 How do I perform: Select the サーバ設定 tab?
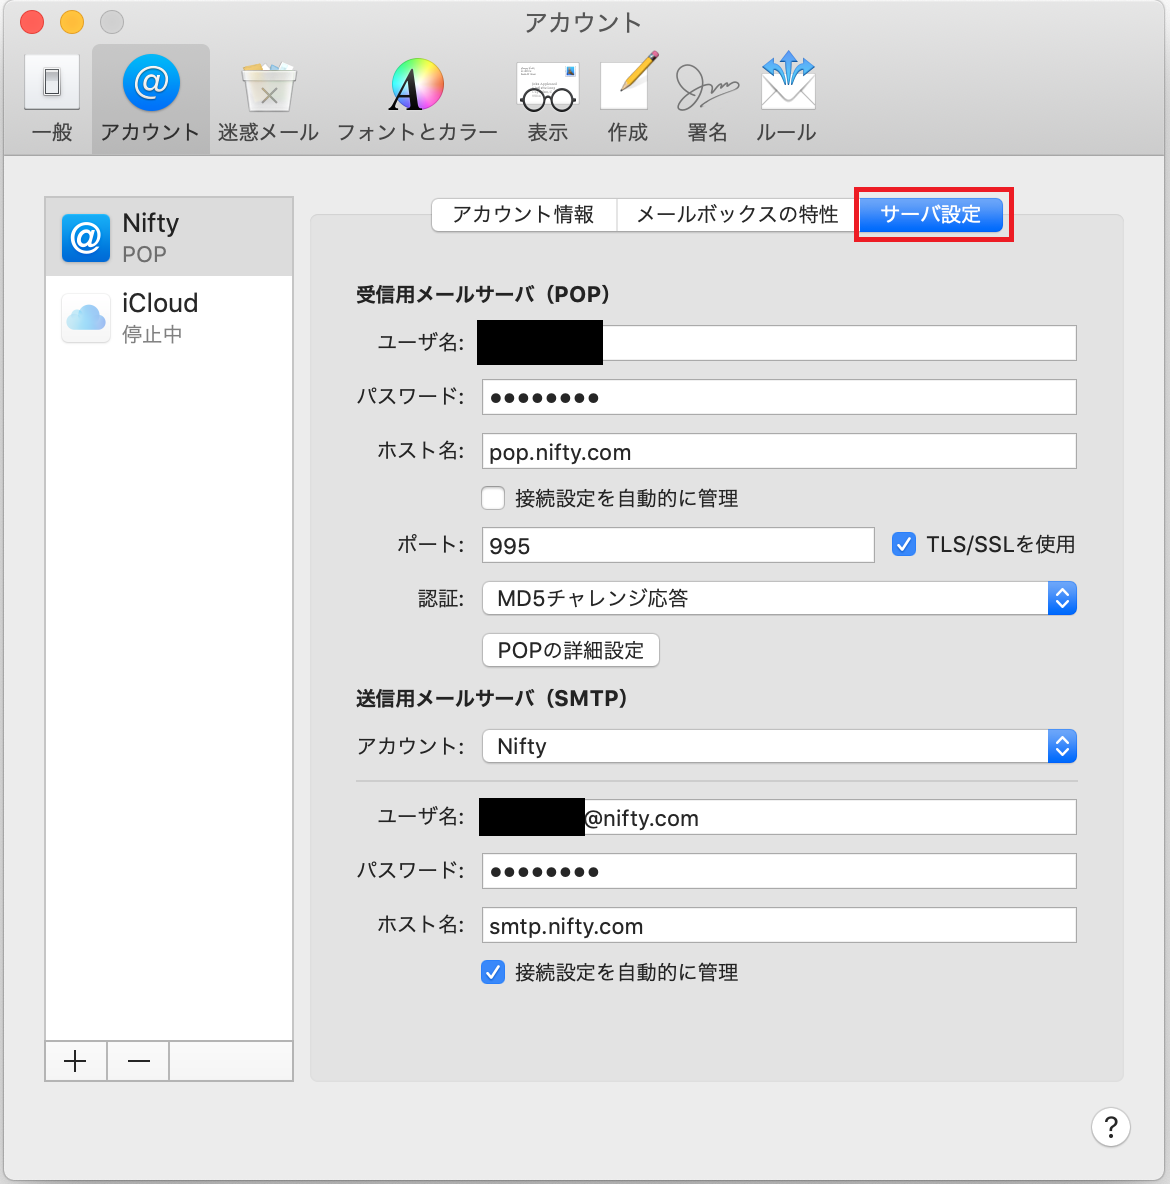[x=931, y=214]
